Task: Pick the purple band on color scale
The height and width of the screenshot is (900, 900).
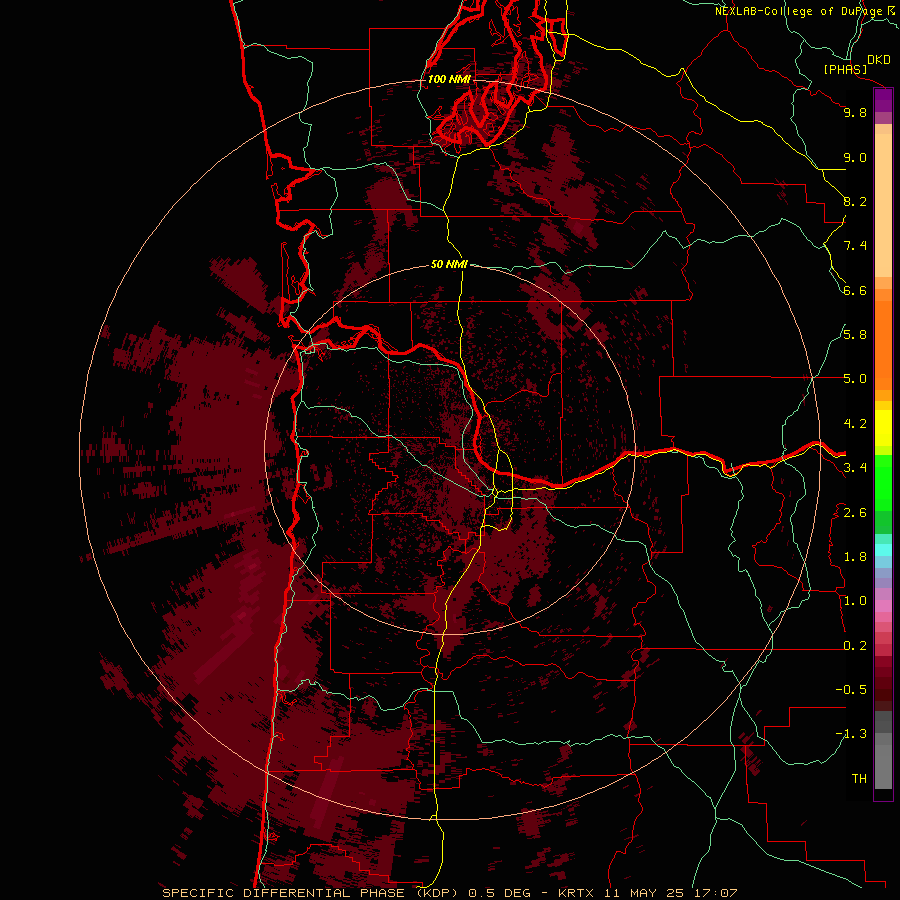Action: (883, 100)
